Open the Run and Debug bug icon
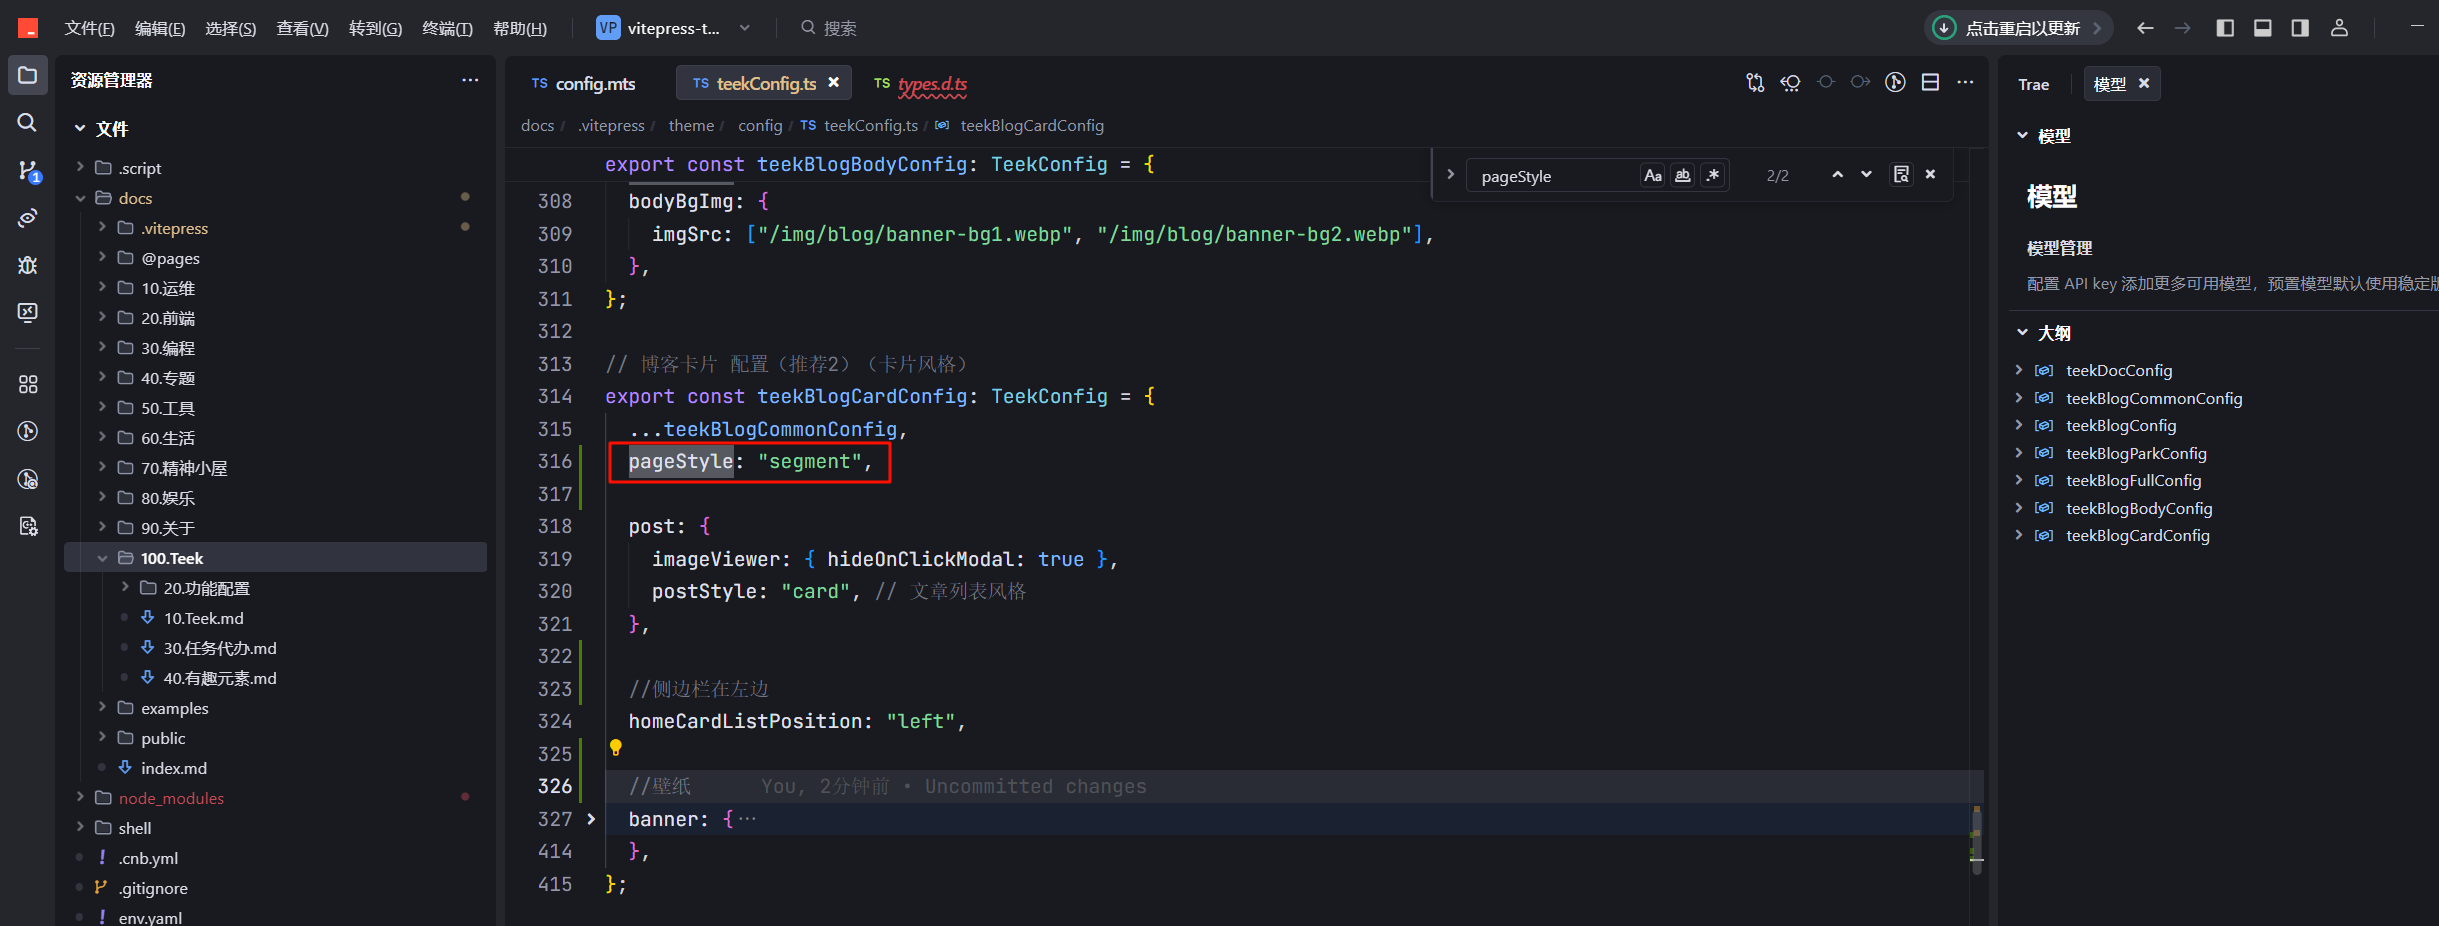 (27, 265)
